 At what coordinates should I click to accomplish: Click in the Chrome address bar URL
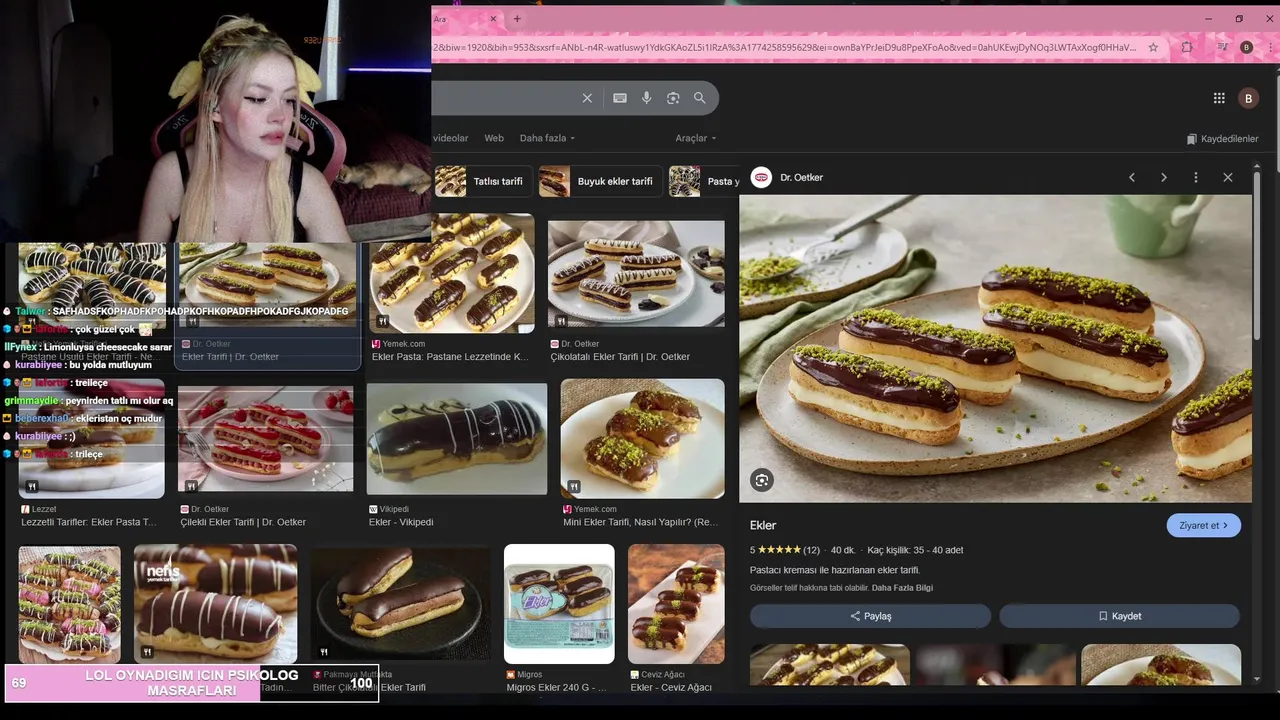tap(785, 47)
